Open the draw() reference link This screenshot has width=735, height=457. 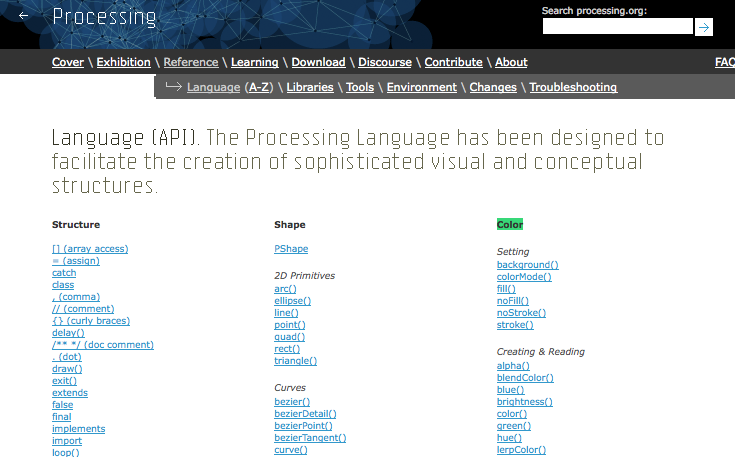pos(67,369)
